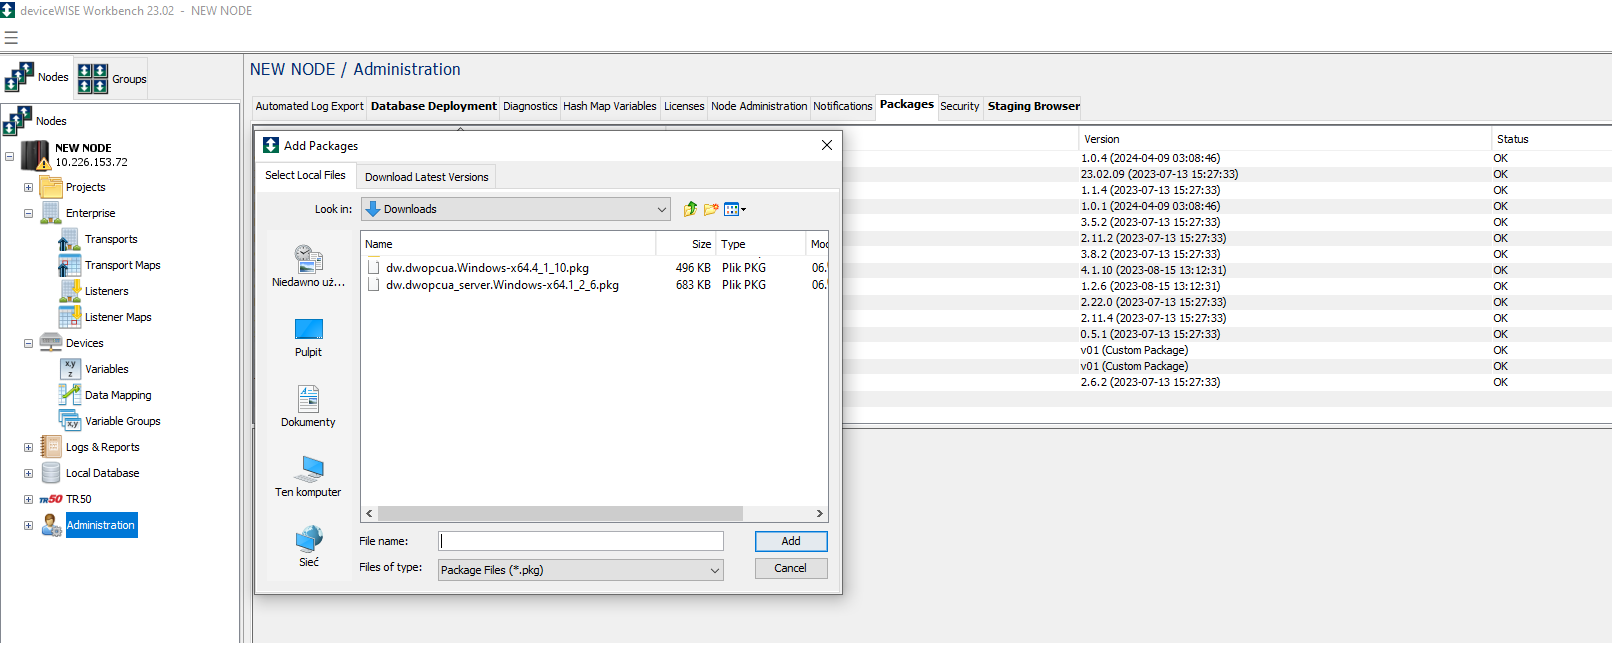Collapse the NEW NODE tree node
The image size is (1612, 645).
click(9, 156)
